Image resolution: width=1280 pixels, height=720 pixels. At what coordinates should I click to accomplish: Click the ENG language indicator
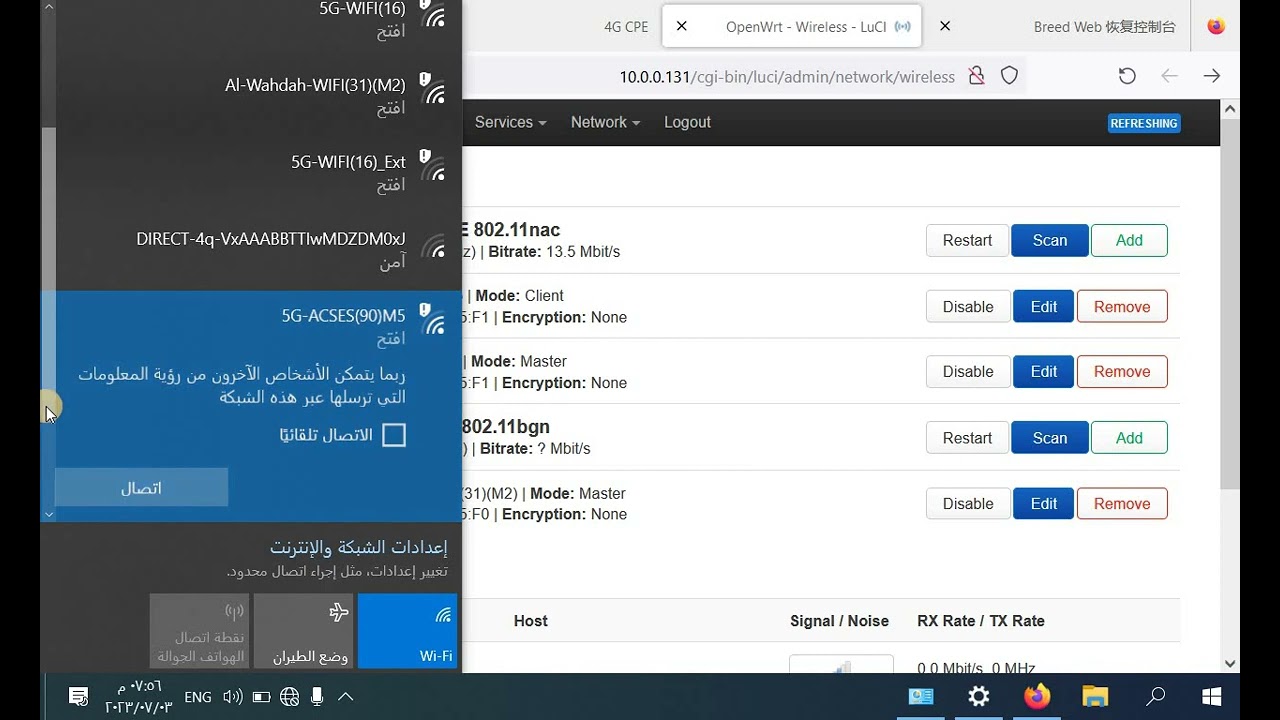pos(198,697)
